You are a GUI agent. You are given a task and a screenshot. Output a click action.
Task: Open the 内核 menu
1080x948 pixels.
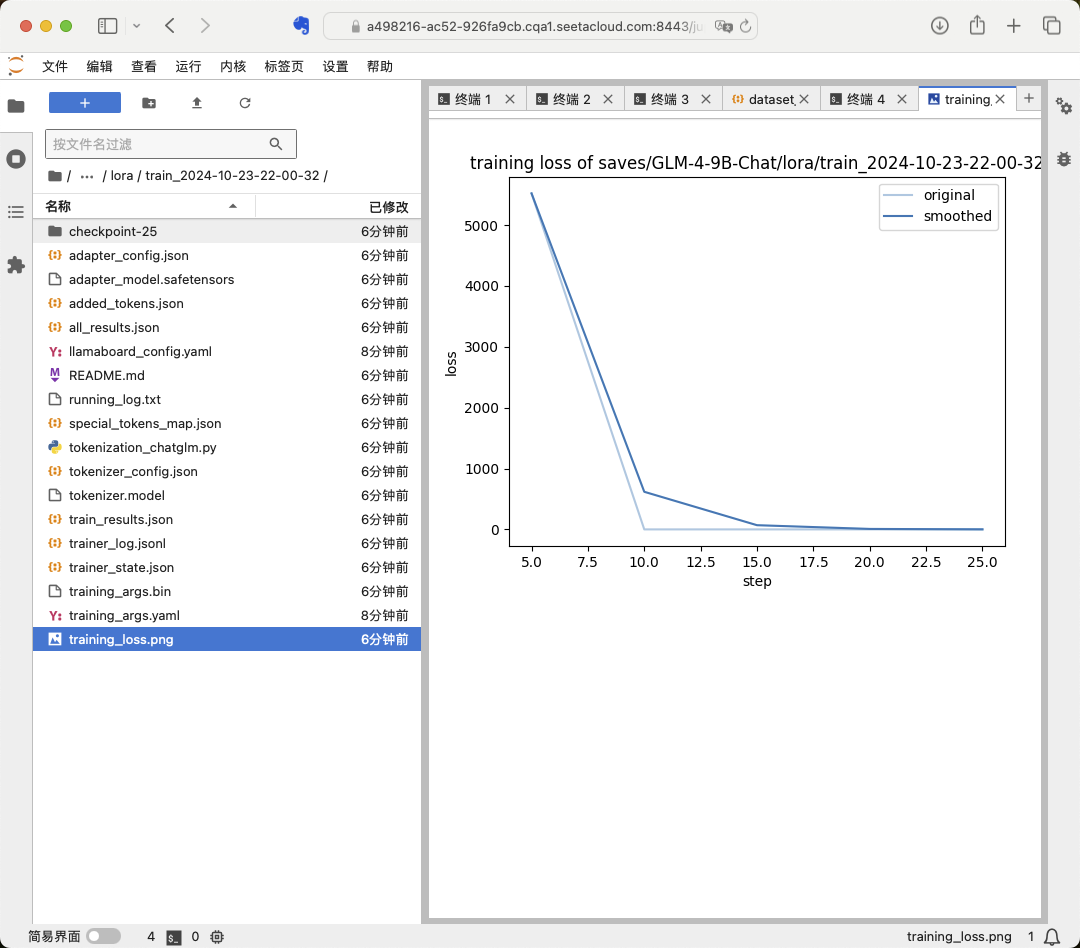pyautogui.click(x=233, y=66)
